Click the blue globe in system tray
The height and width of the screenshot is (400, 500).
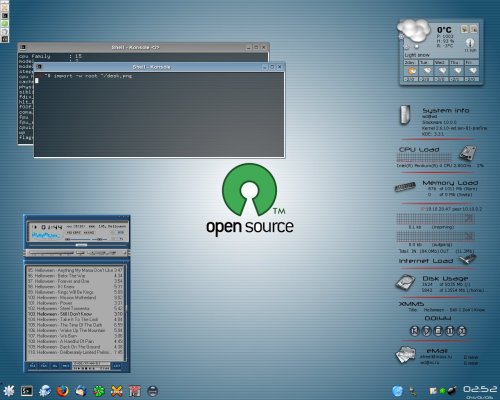397,391
